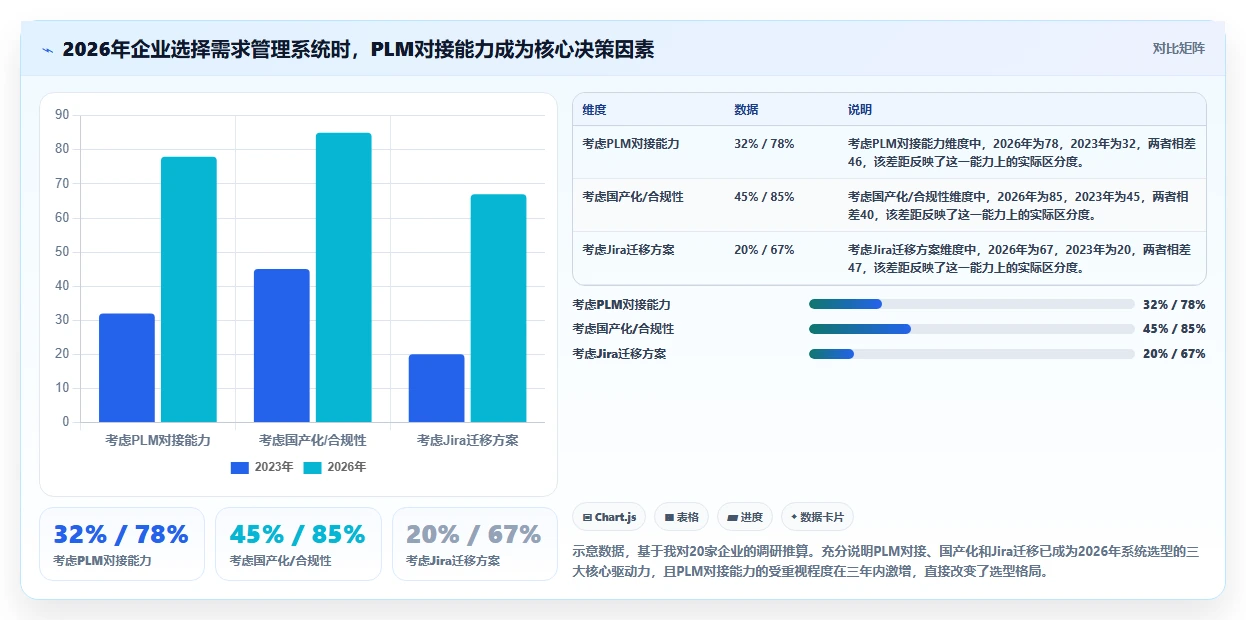
Task: Click the 考虑PLM对接能力 progress bar
Action: (972, 304)
